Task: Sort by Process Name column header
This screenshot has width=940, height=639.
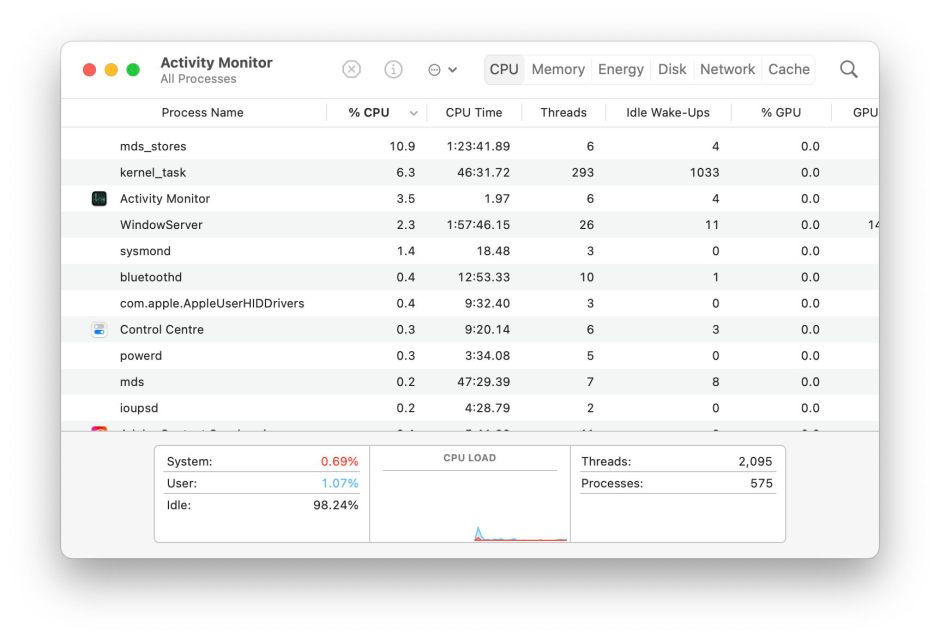Action: pyautogui.click(x=202, y=113)
